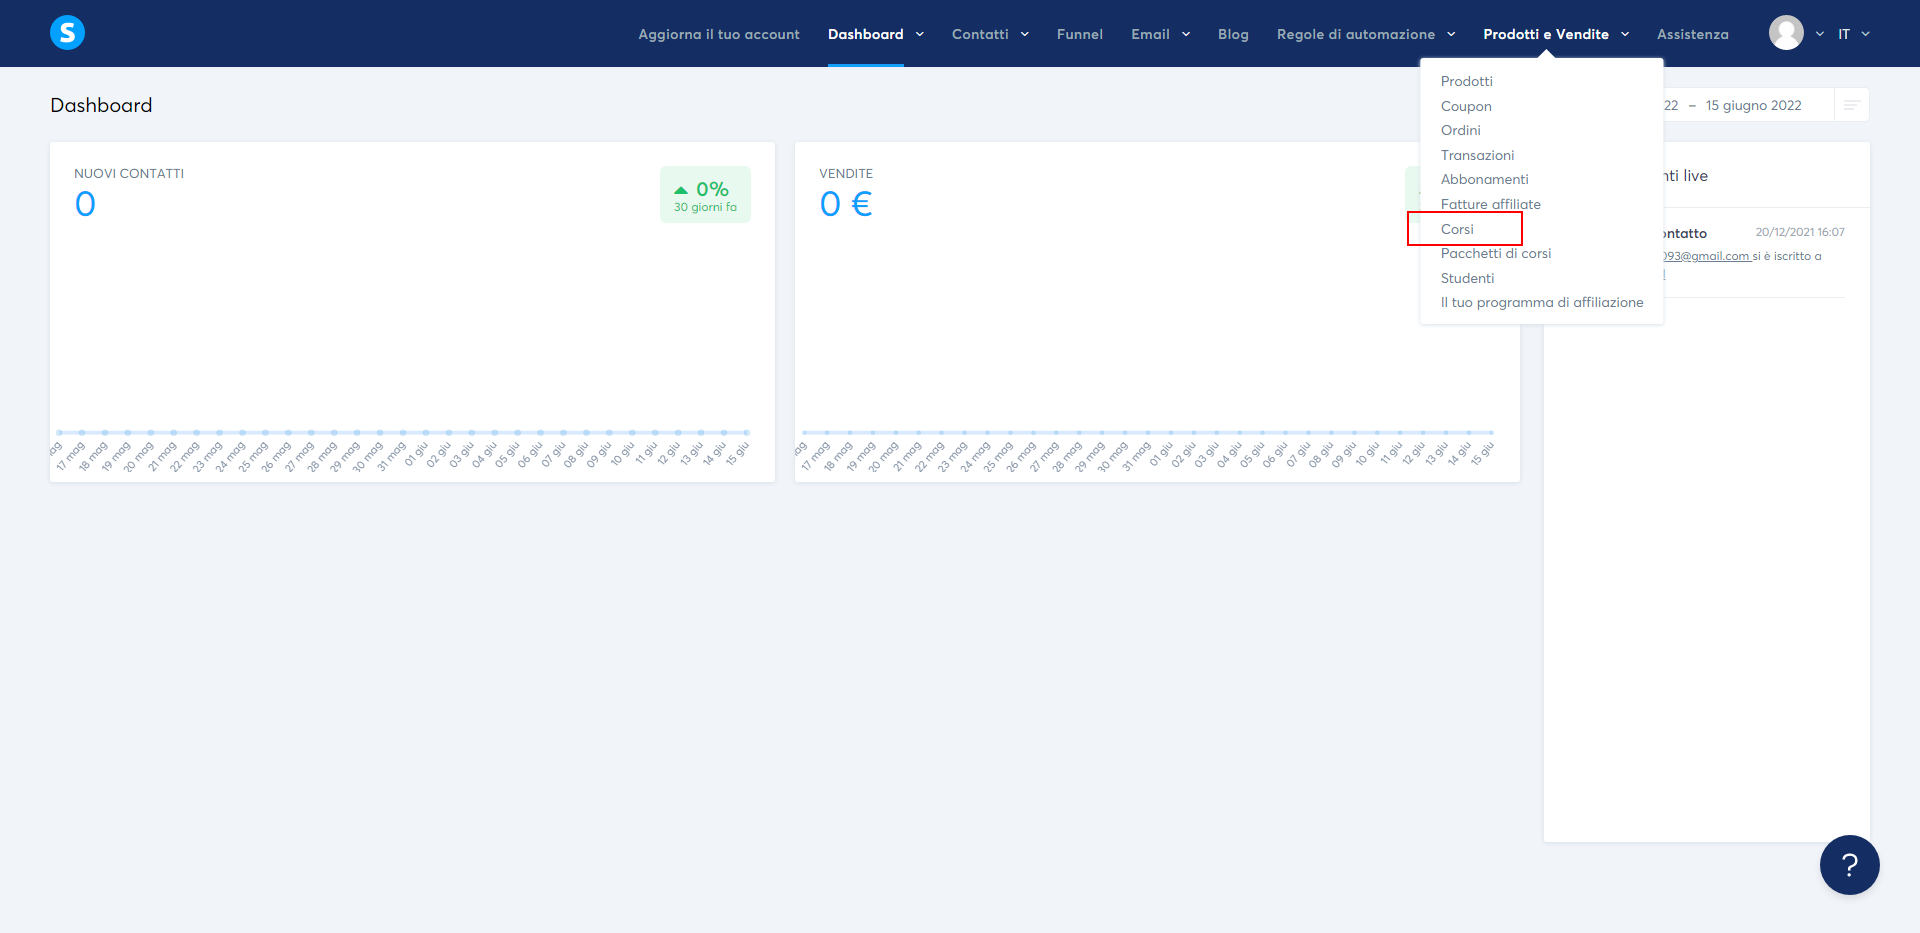This screenshot has height=933, width=1920.
Task: Click the filter icon next to the date range
Action: pyautogui.click(x=1852, y=104)
